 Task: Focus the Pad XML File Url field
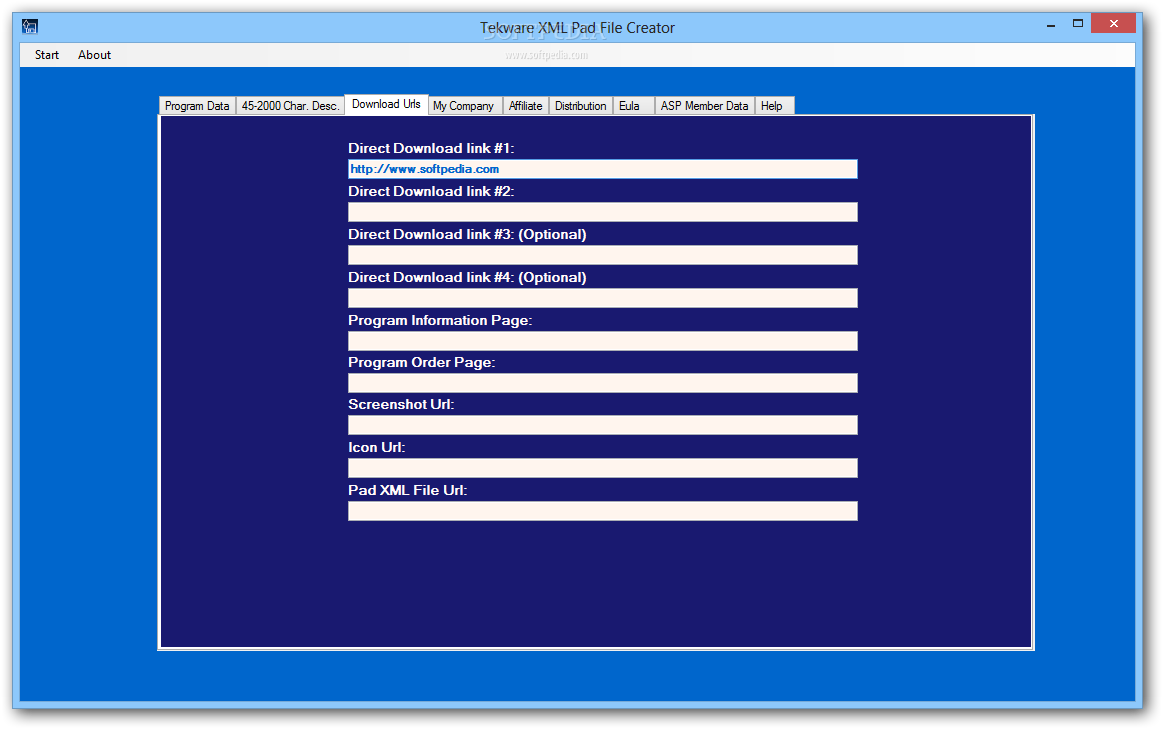point(602,511)
